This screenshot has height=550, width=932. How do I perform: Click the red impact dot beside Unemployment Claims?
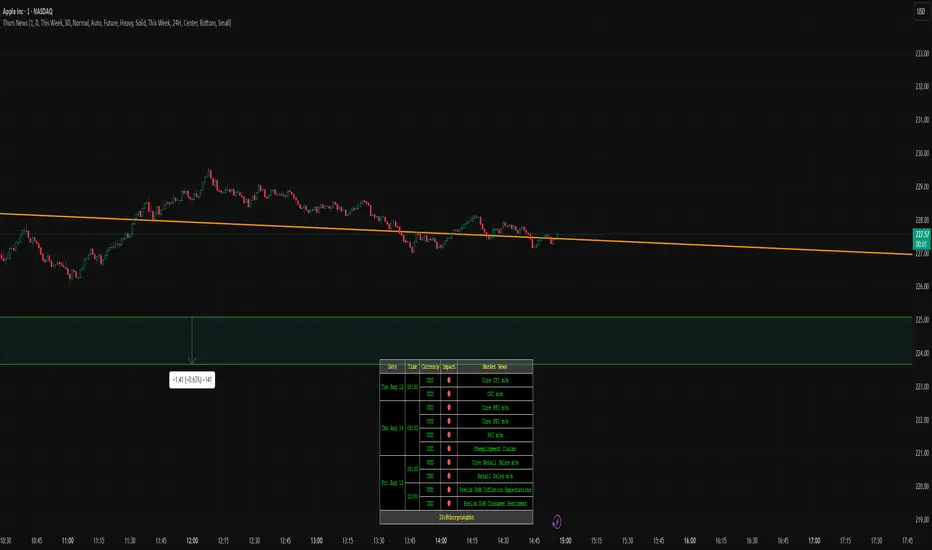coord(448,449)
